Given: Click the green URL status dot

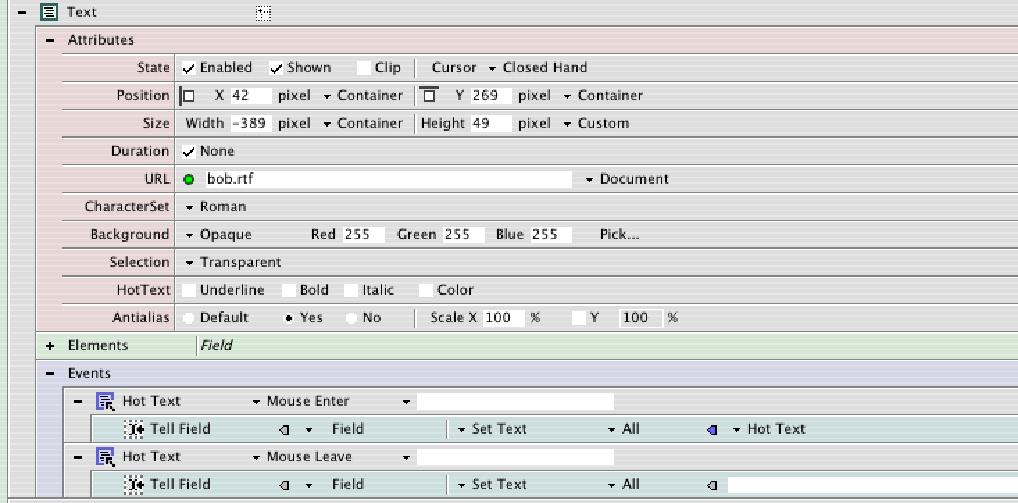Looking at the screenshot, I should point(189,180).
